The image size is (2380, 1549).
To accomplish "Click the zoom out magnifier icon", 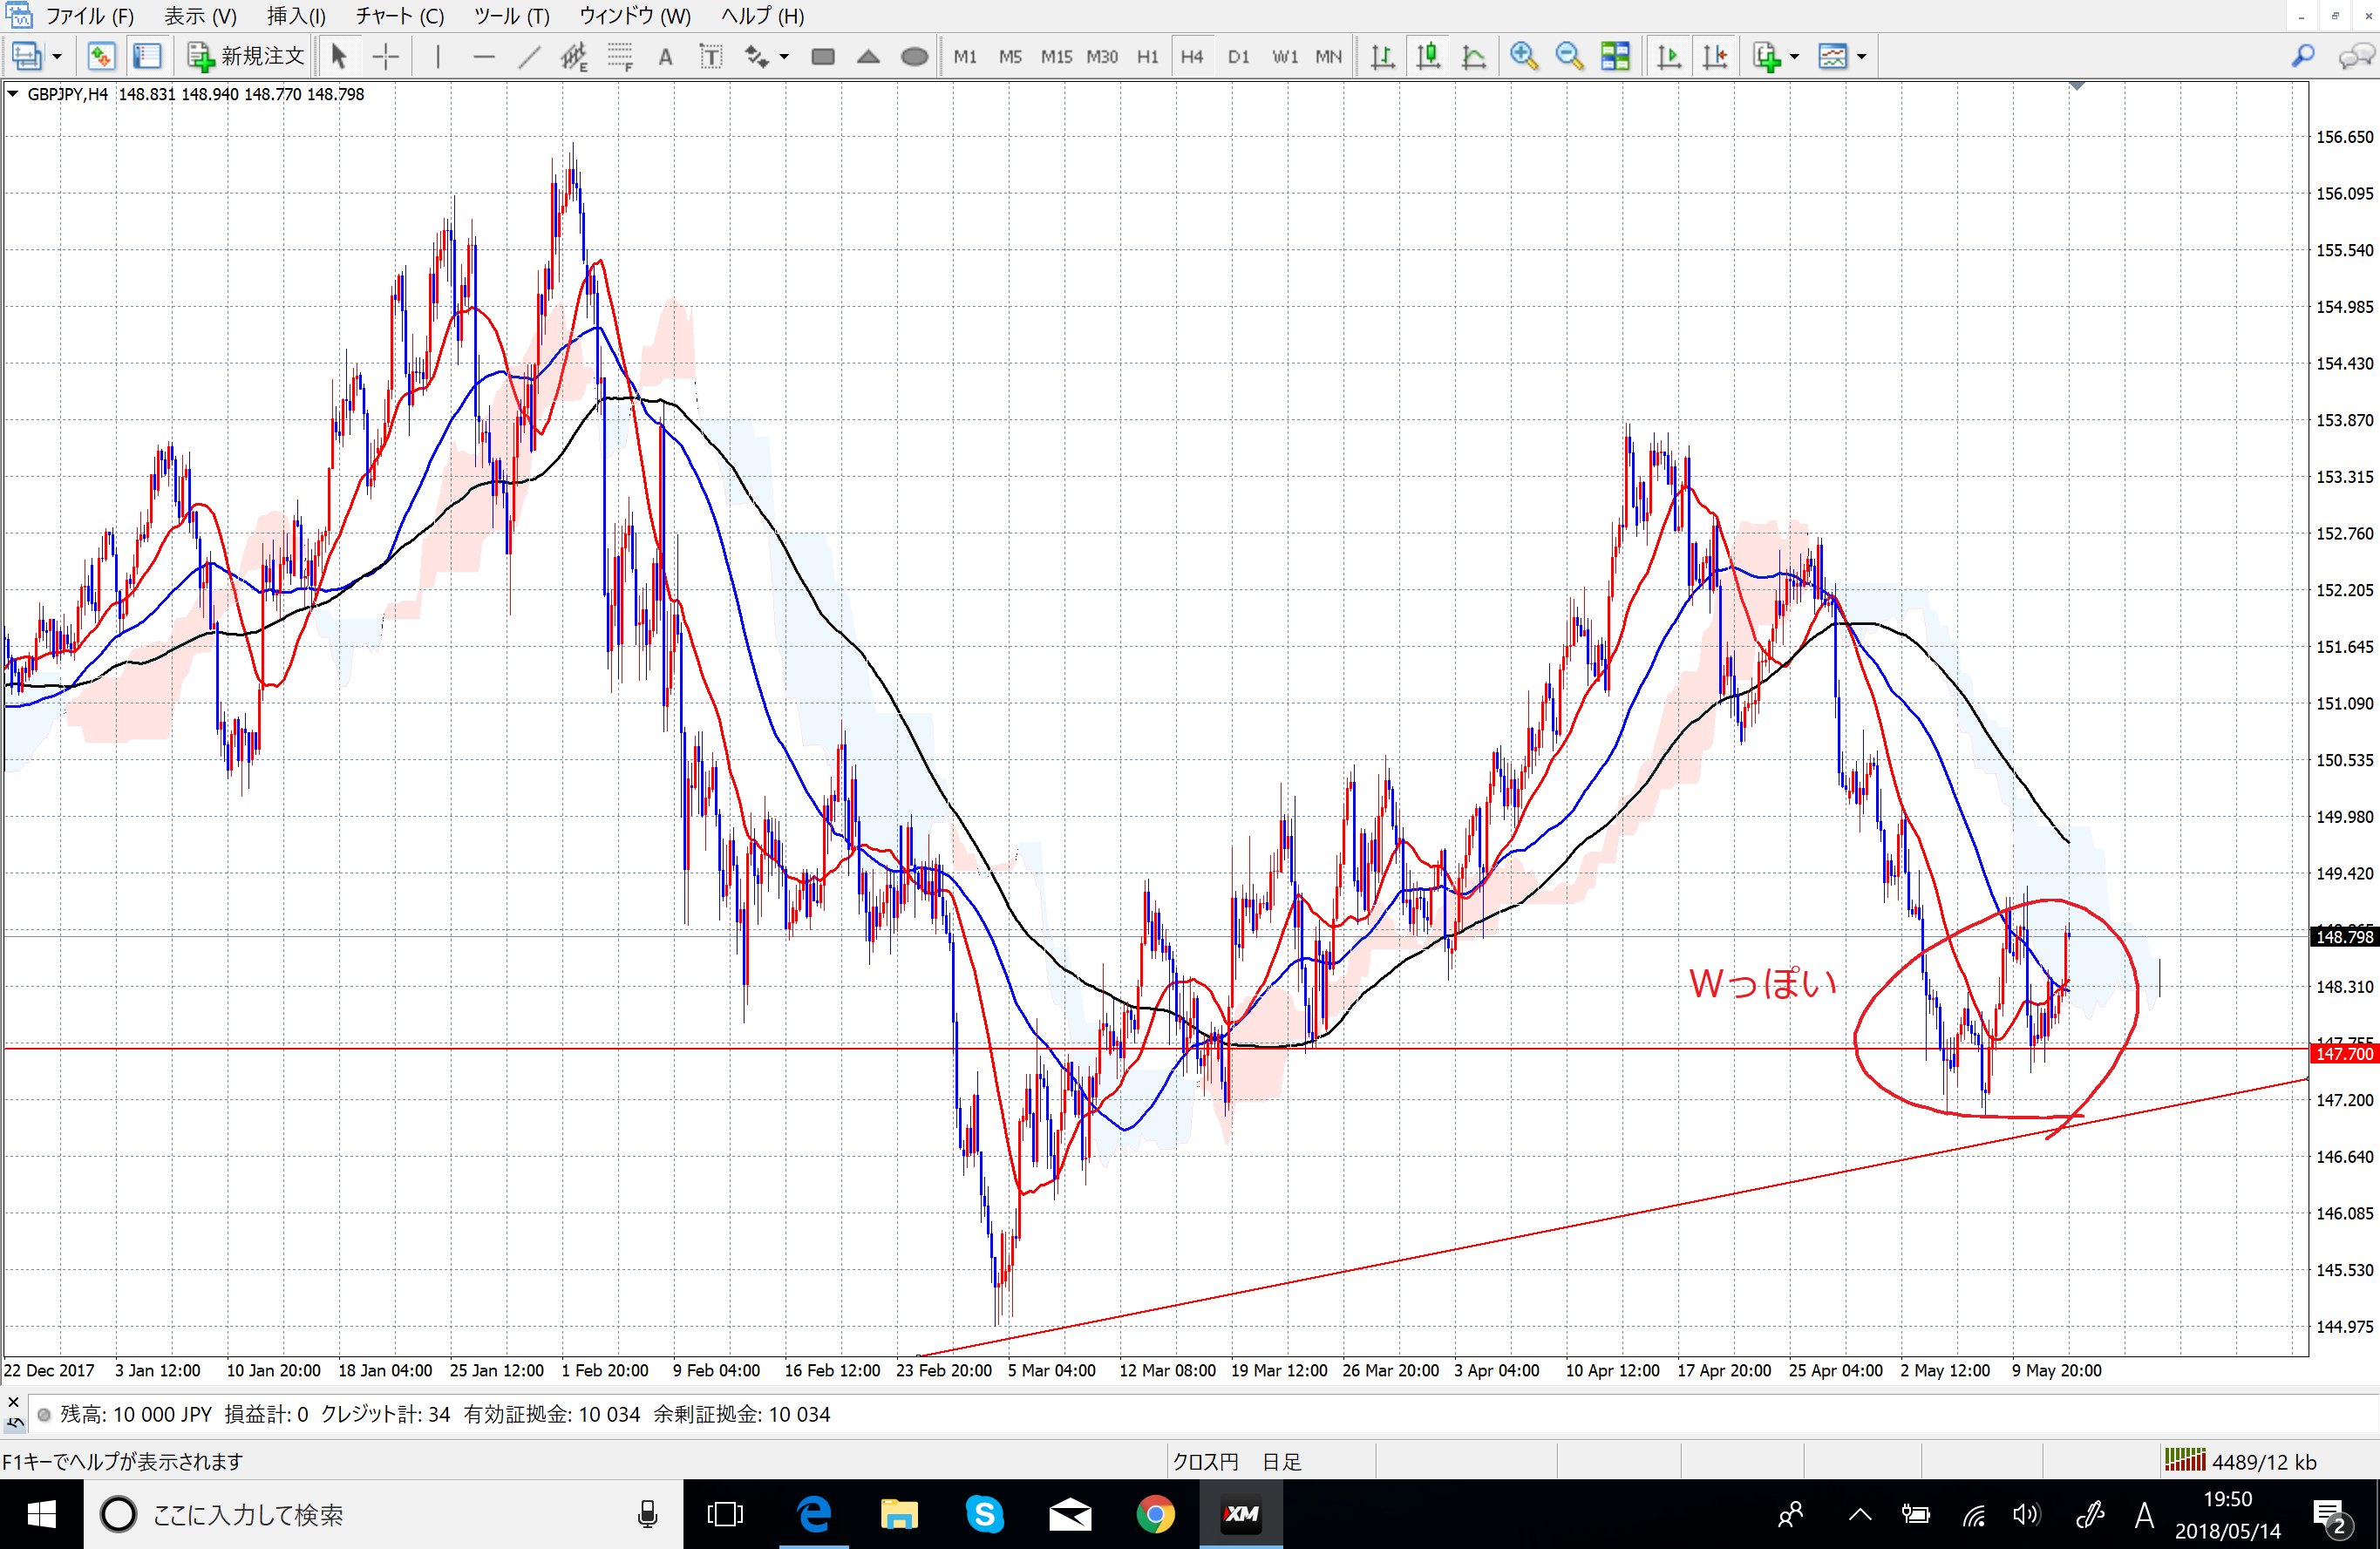I will 1569,57.
